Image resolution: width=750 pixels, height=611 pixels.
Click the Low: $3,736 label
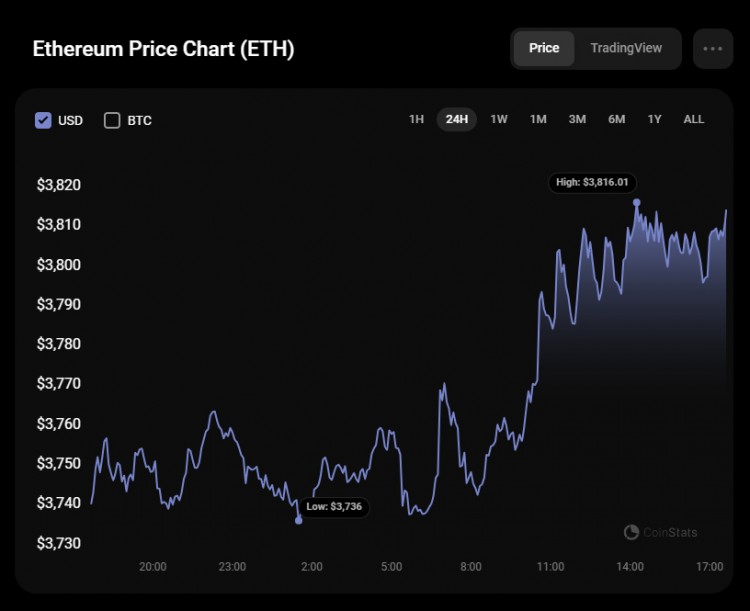click(x=334, y=507)
